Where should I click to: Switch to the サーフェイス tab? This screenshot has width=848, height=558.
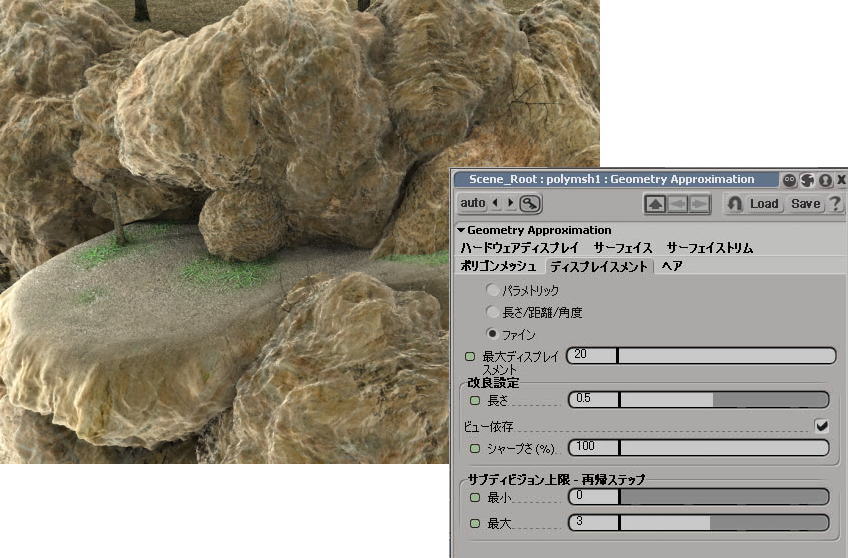pyautogui.click(x=622, y=247)
